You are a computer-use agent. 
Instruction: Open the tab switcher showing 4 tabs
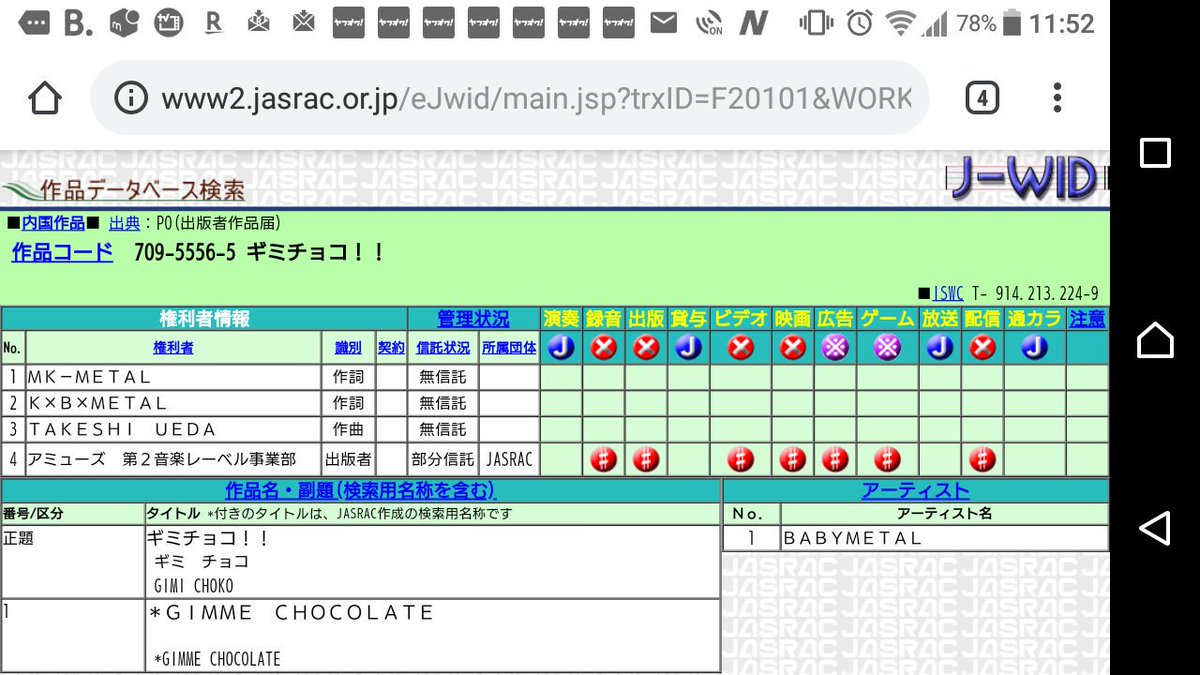coord(982,98)
